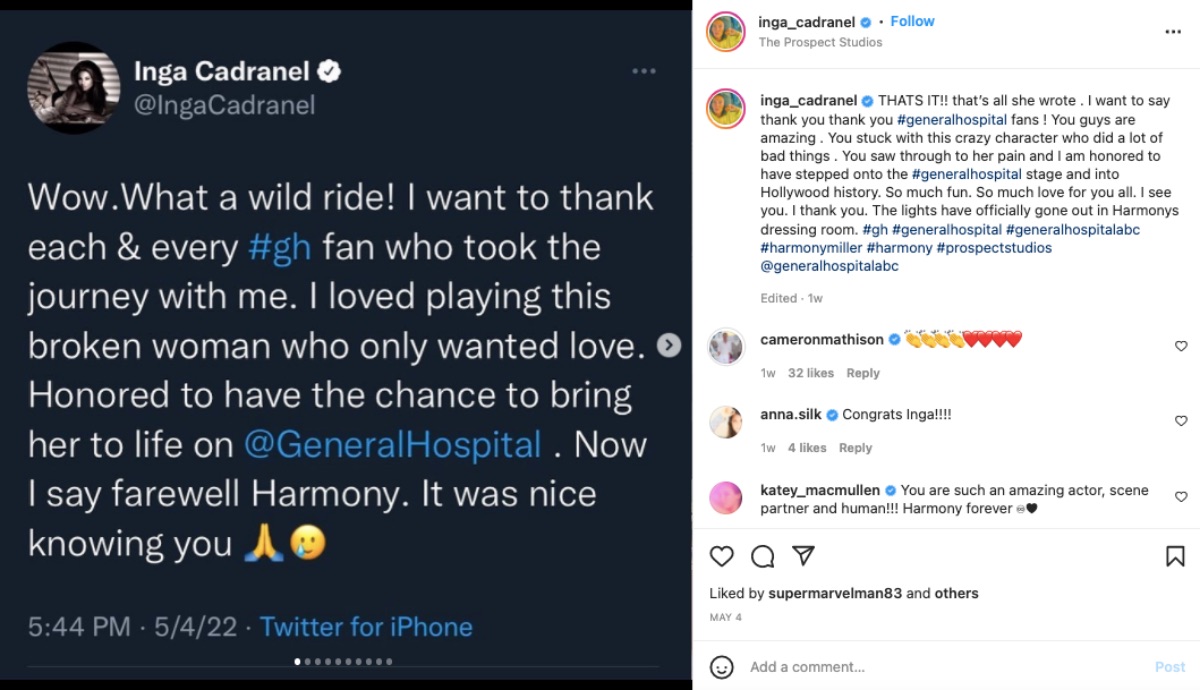The image size is (1200, 690).
Task: Like cameronmathison's comment
Action: [1181, 346]
